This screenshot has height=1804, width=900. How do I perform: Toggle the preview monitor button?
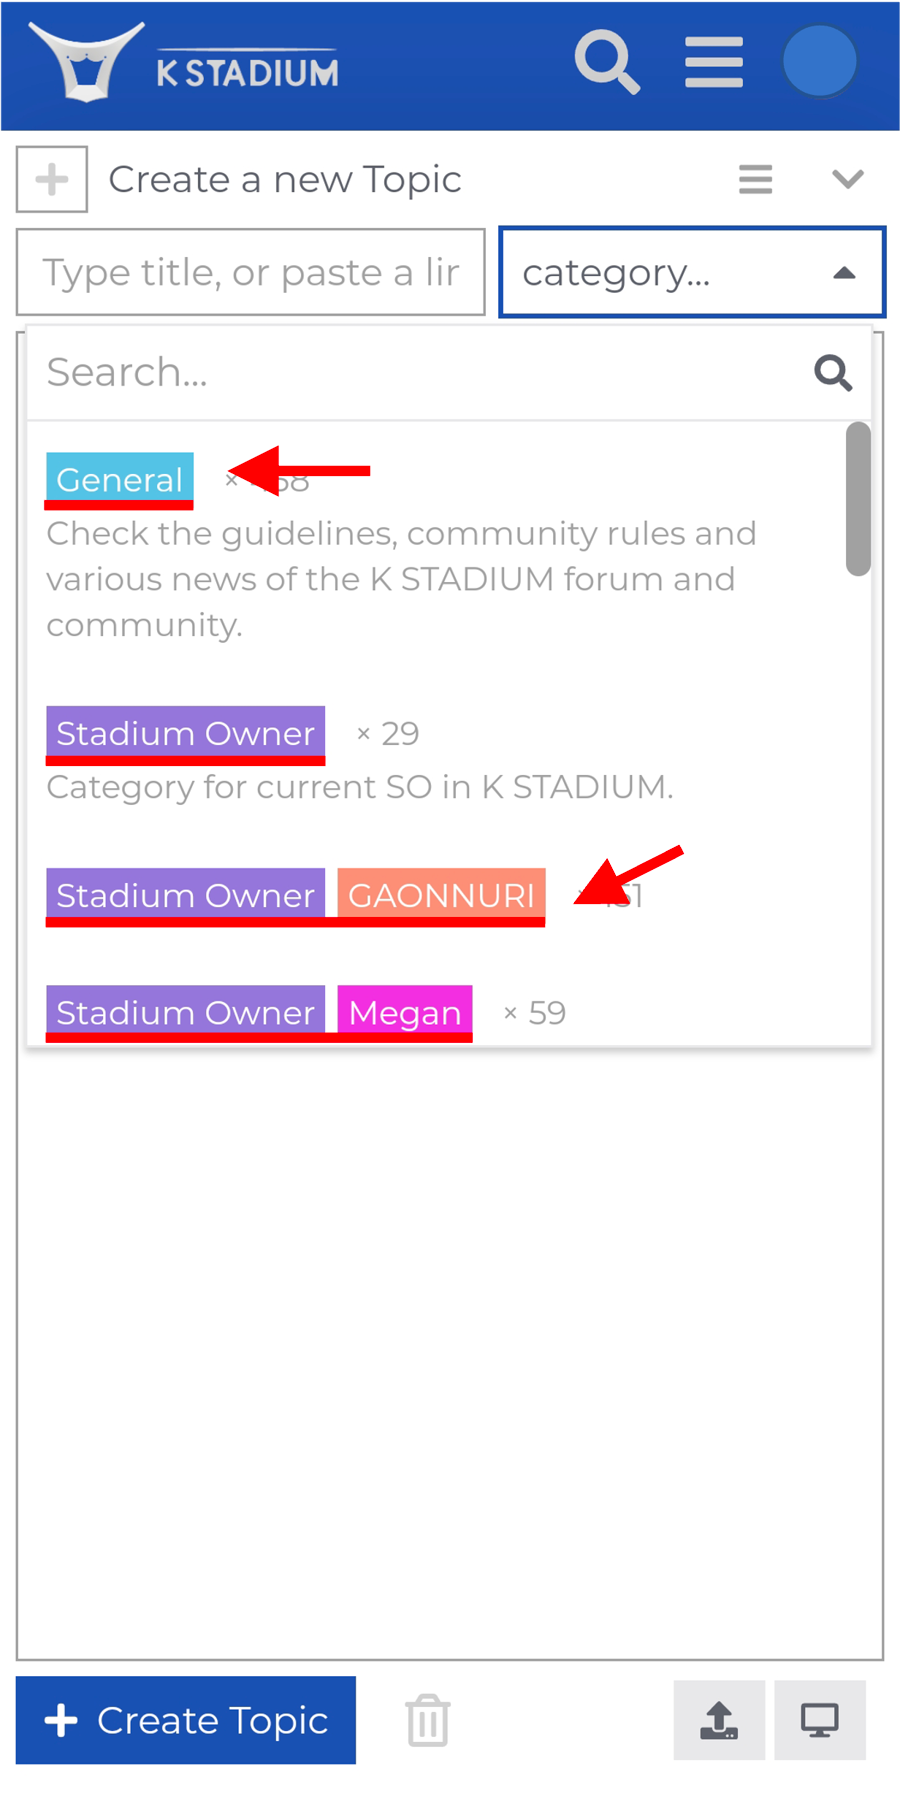point(820,1720)
